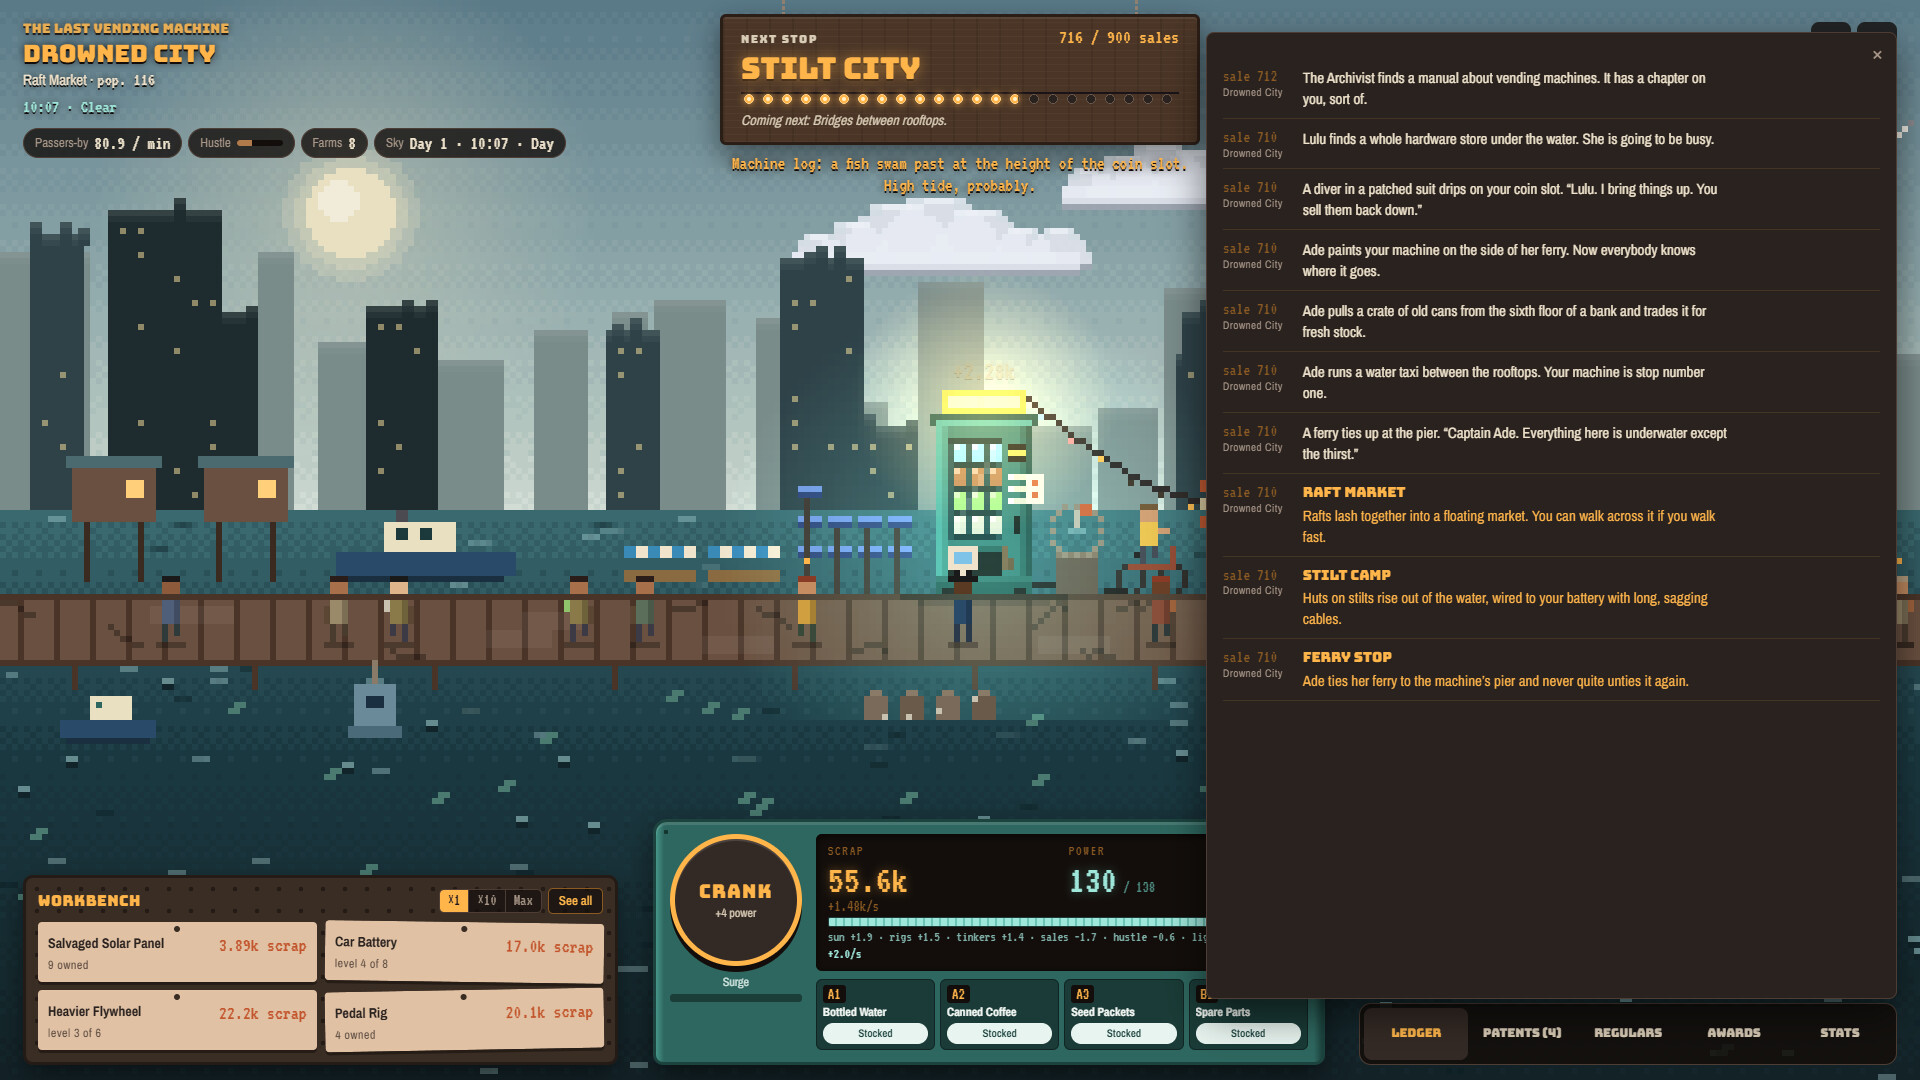Buy the Car Battery upgrade

coord(464,952)
